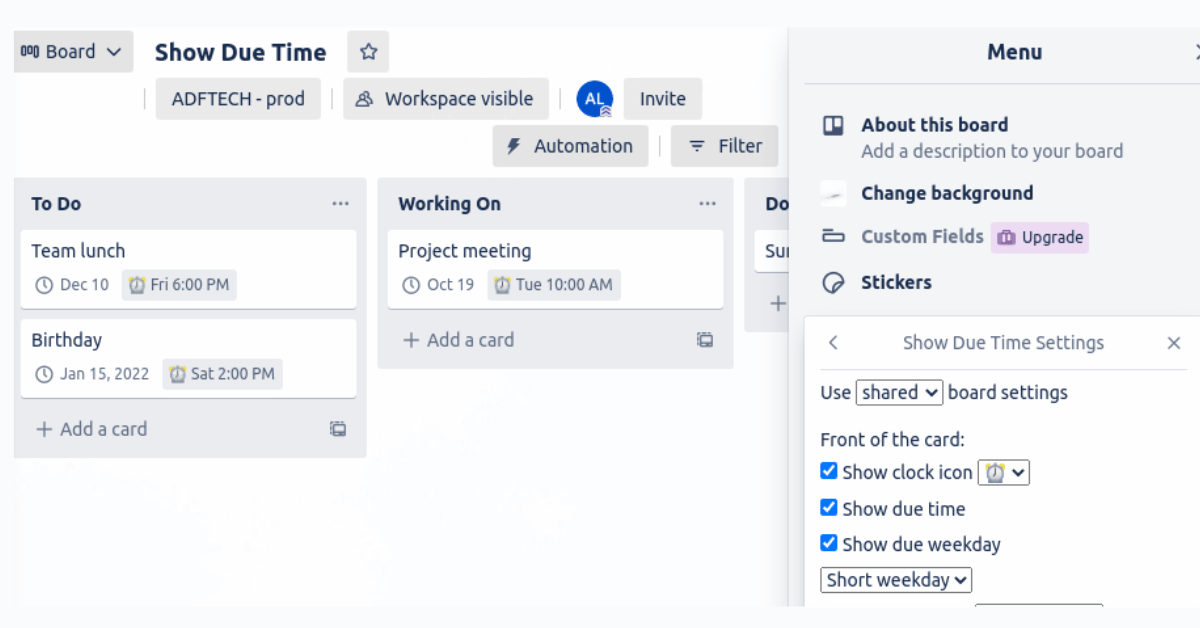
Task: Star the Show Due Time board
Action: tap(367, 51)
